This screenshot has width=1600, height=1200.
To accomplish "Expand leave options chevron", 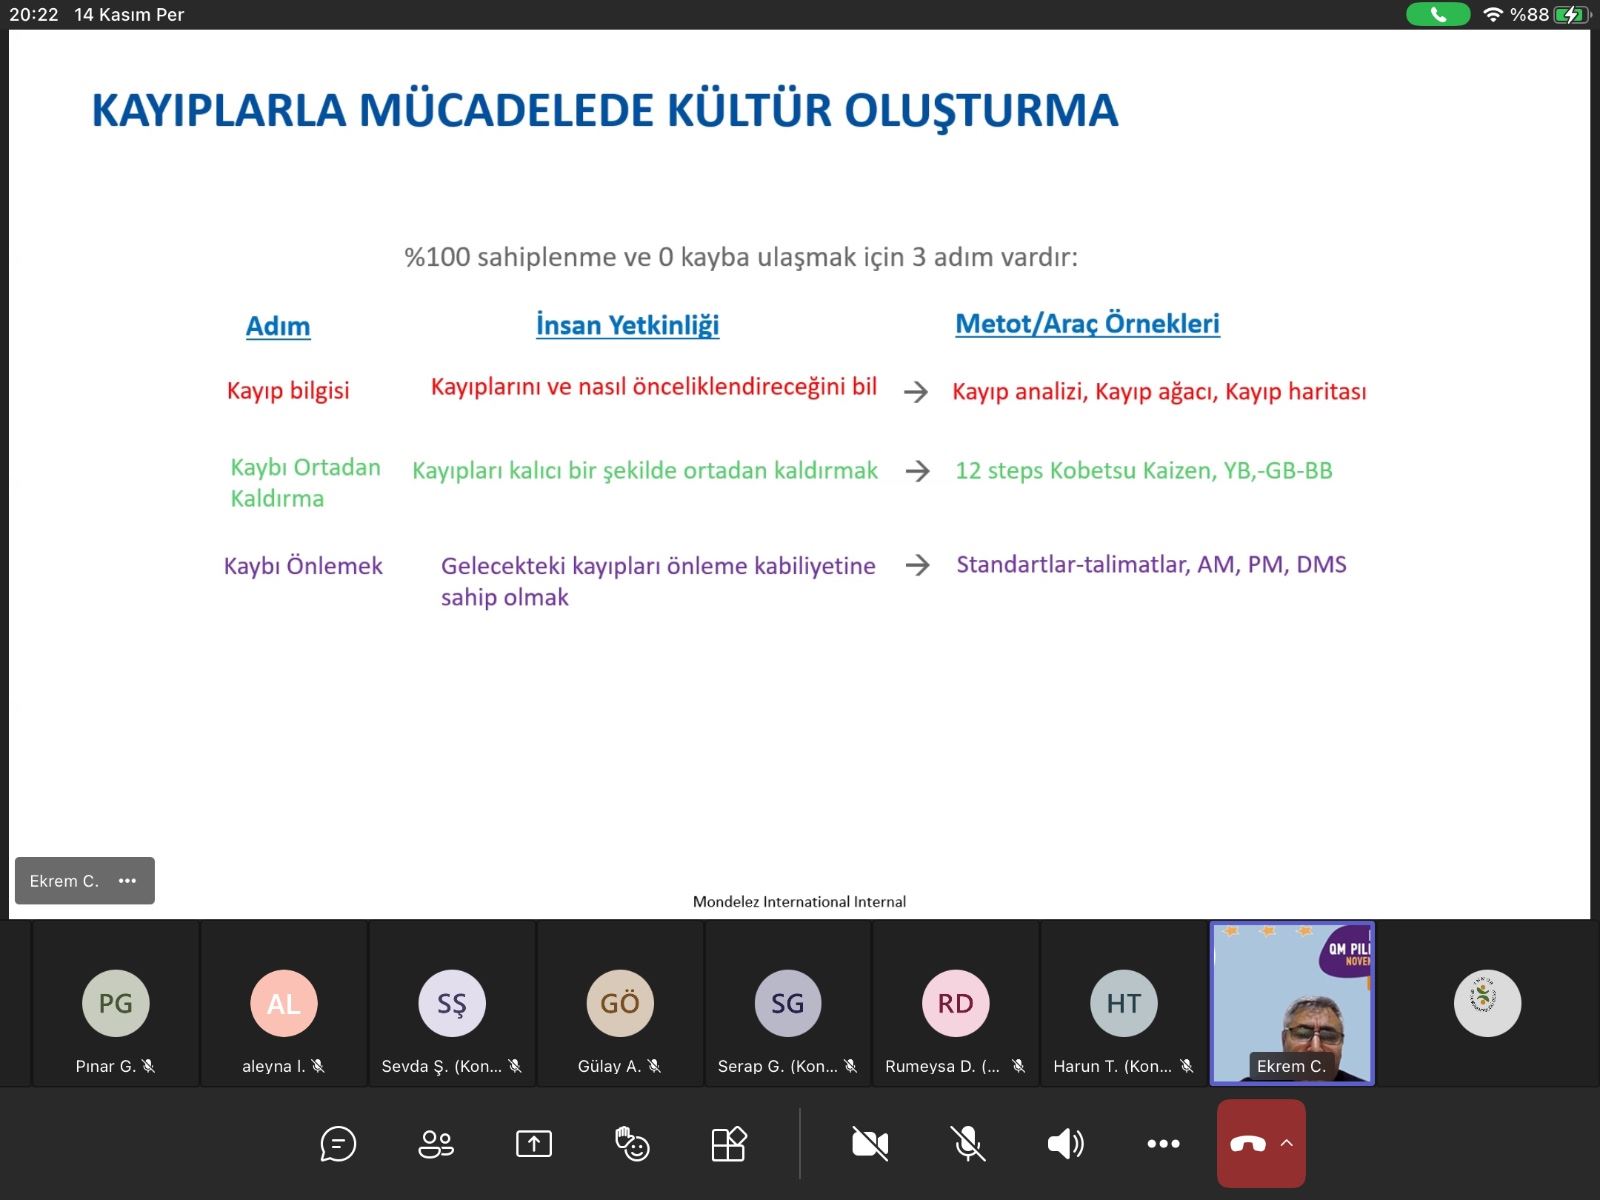I will [x=1287, y=1143].
